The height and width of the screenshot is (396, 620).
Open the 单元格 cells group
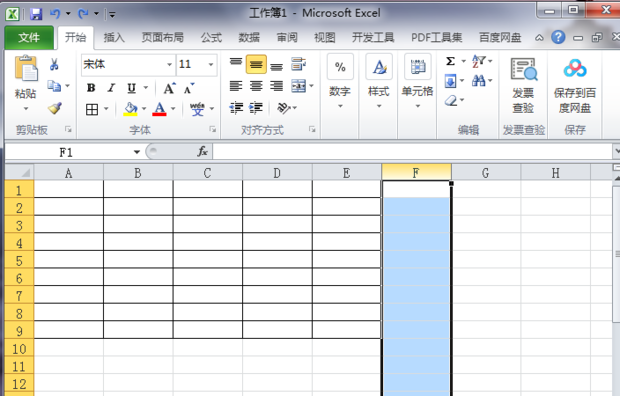418,82
